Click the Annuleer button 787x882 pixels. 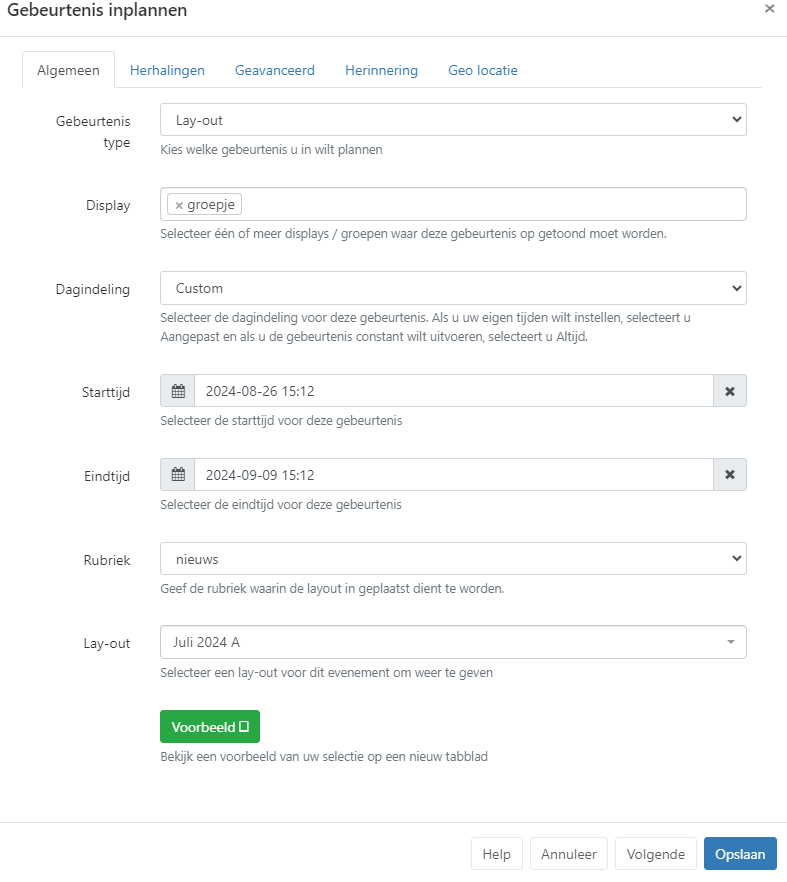(x=569, y=854)
